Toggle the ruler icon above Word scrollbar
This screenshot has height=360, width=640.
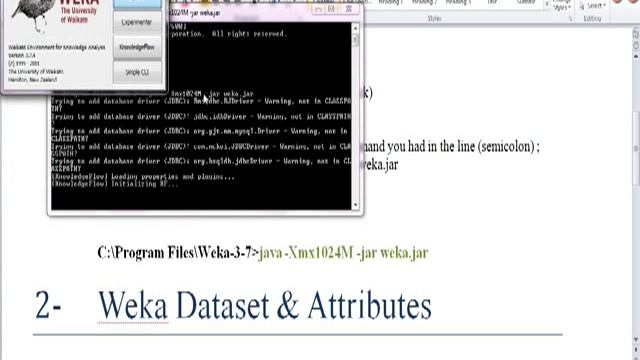coord(636,34)
